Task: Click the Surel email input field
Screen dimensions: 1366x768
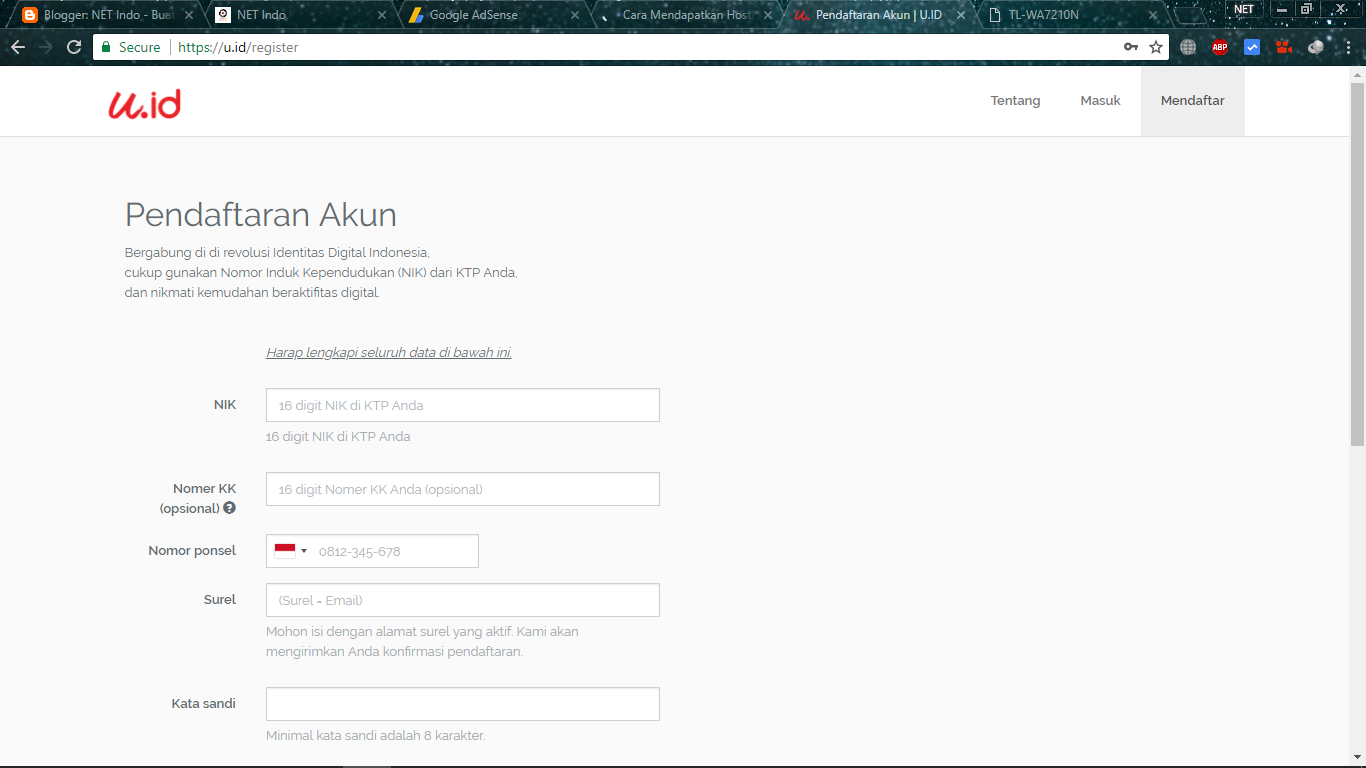Action: point(463,600)
